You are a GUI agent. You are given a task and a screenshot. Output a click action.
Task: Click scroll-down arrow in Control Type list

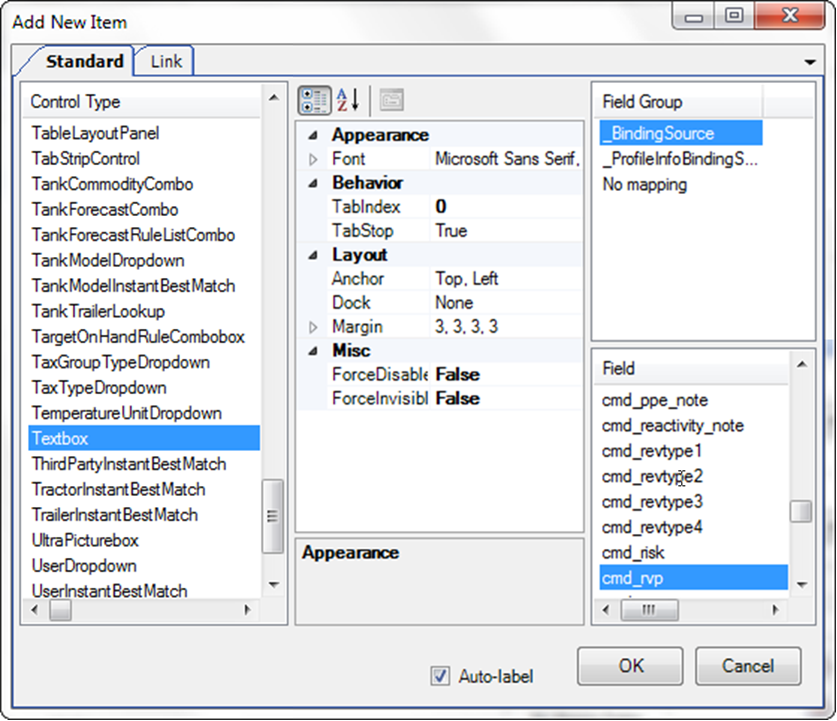pos(274,585)
